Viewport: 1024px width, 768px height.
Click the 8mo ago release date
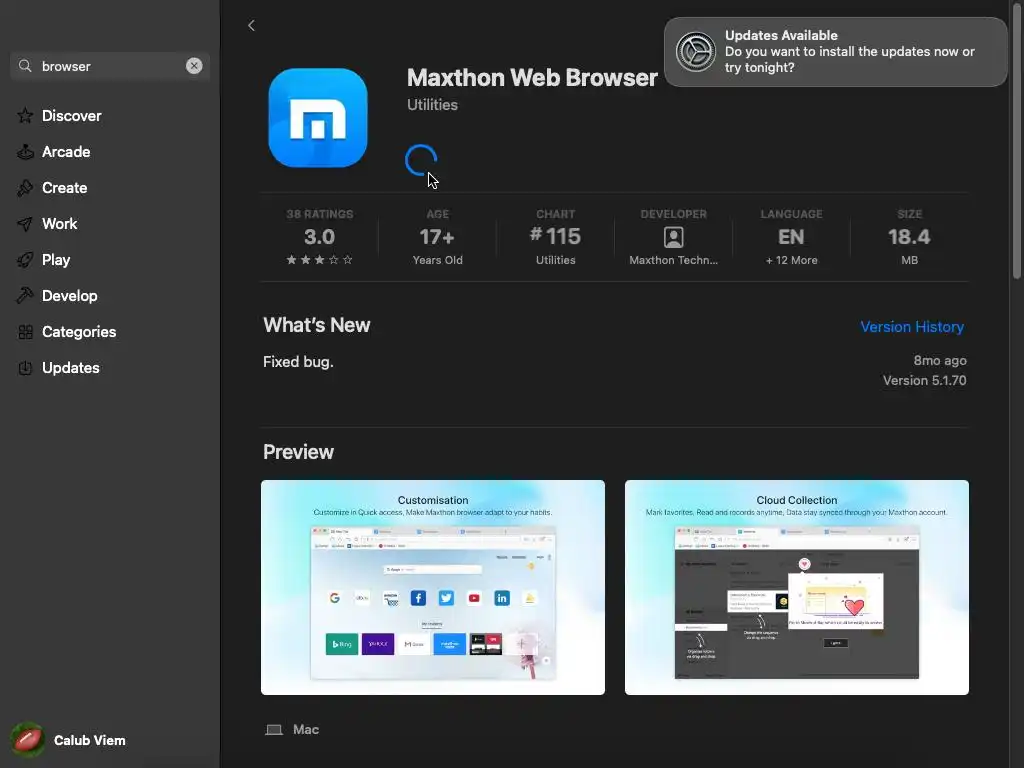940,360
